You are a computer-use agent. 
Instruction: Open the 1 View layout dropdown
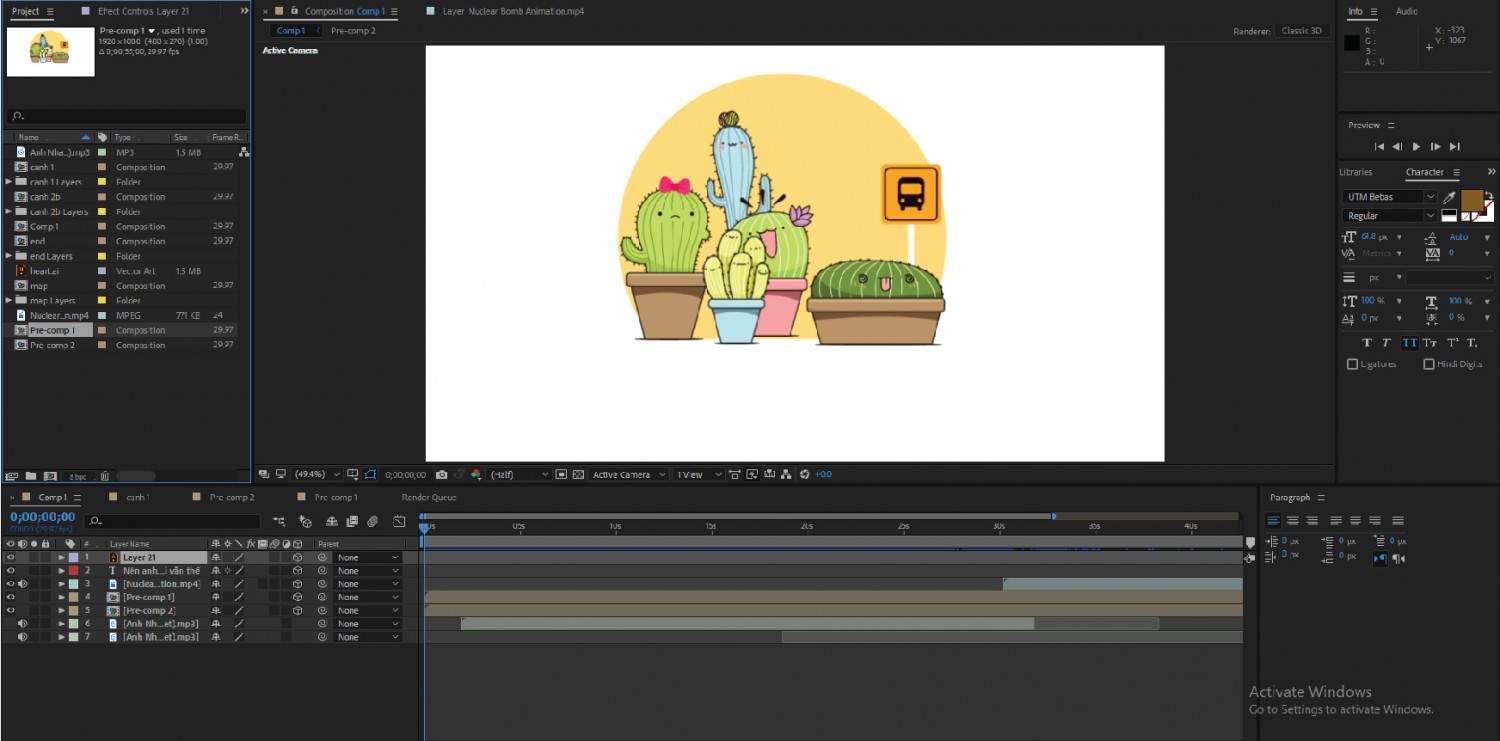pos(698,475)
